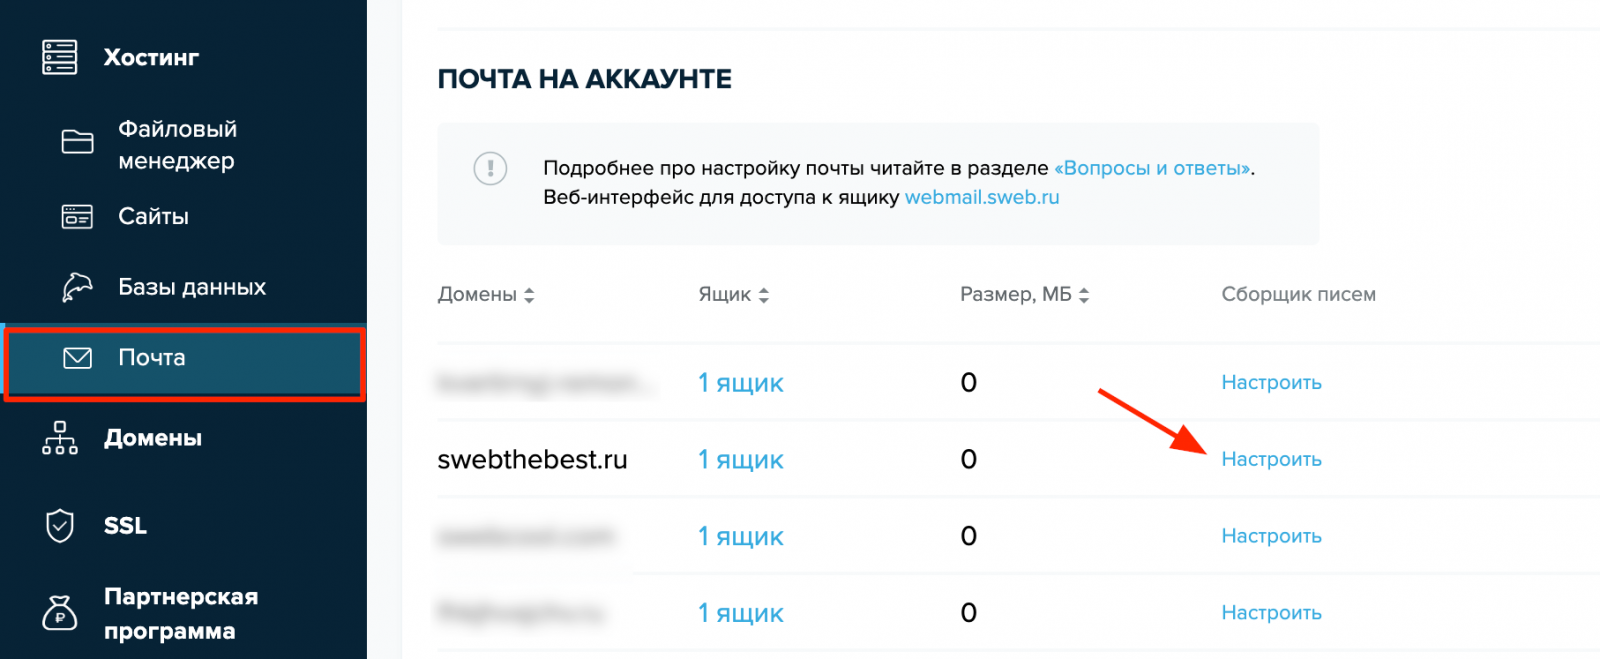Image resolution: width=1600 pixels, height=659 pixels.
Task: Click Настроить for swebthebest.ru
Action: 1271,459
